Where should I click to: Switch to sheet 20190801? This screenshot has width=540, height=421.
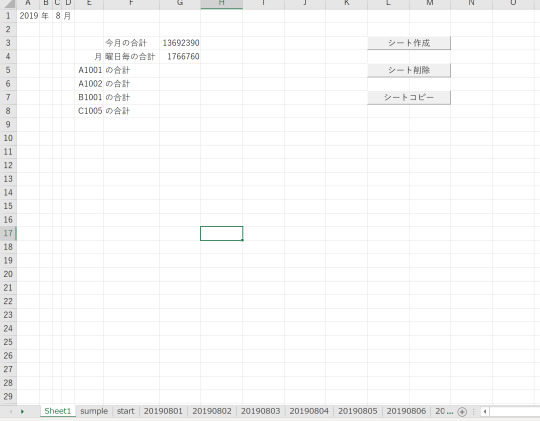(163, 411)
